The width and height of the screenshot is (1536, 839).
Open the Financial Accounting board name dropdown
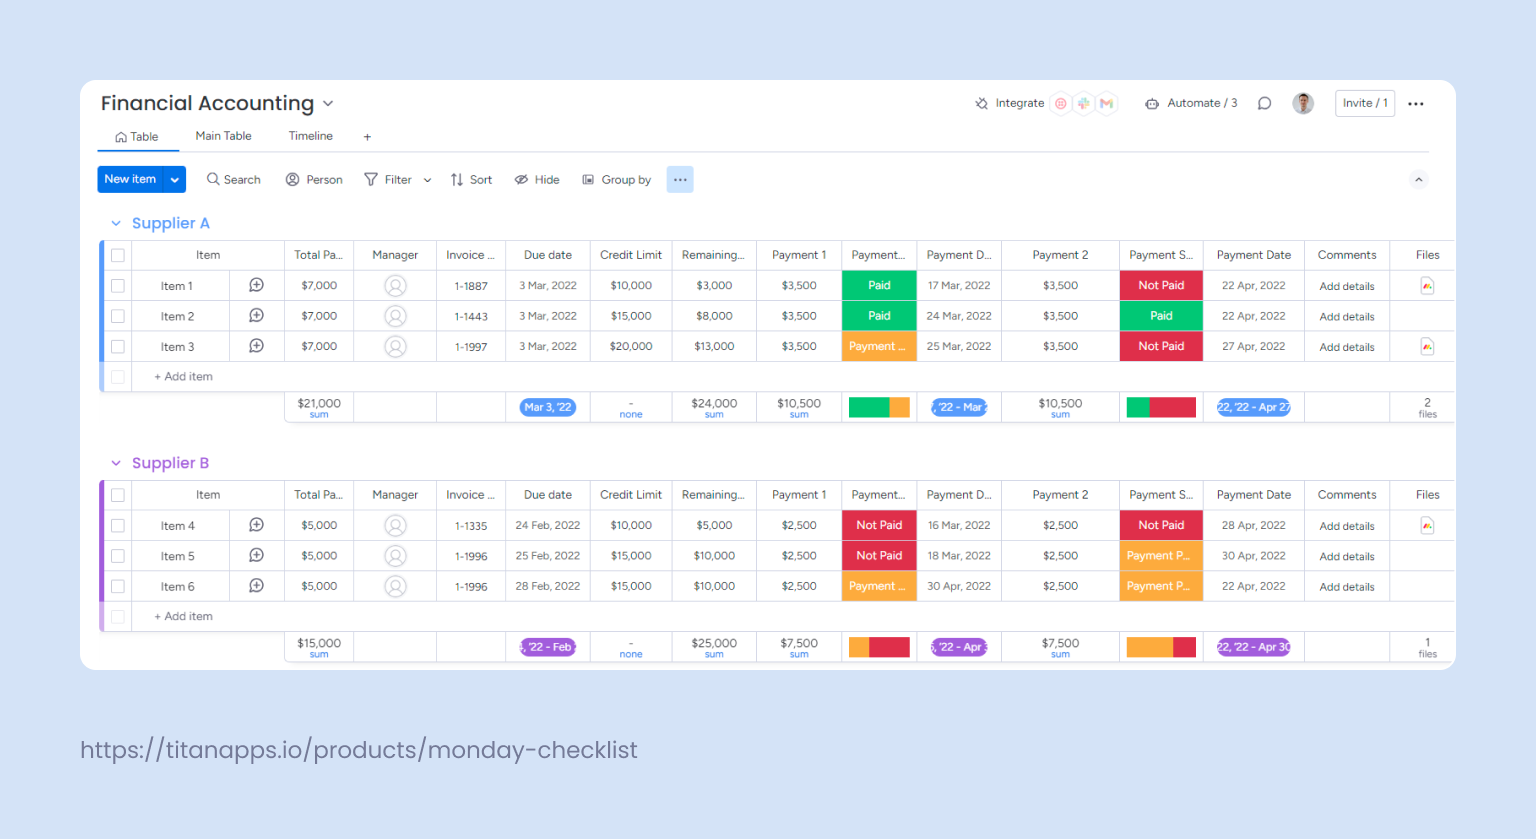tap(328, 103)
